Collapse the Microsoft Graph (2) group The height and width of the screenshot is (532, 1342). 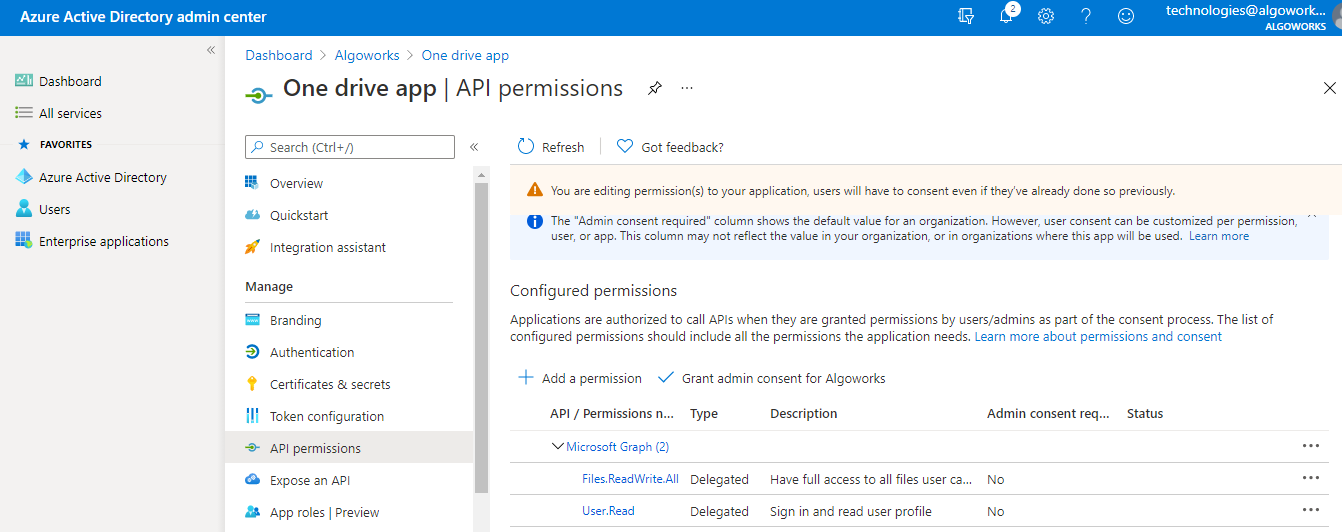[x=558, y=447]
